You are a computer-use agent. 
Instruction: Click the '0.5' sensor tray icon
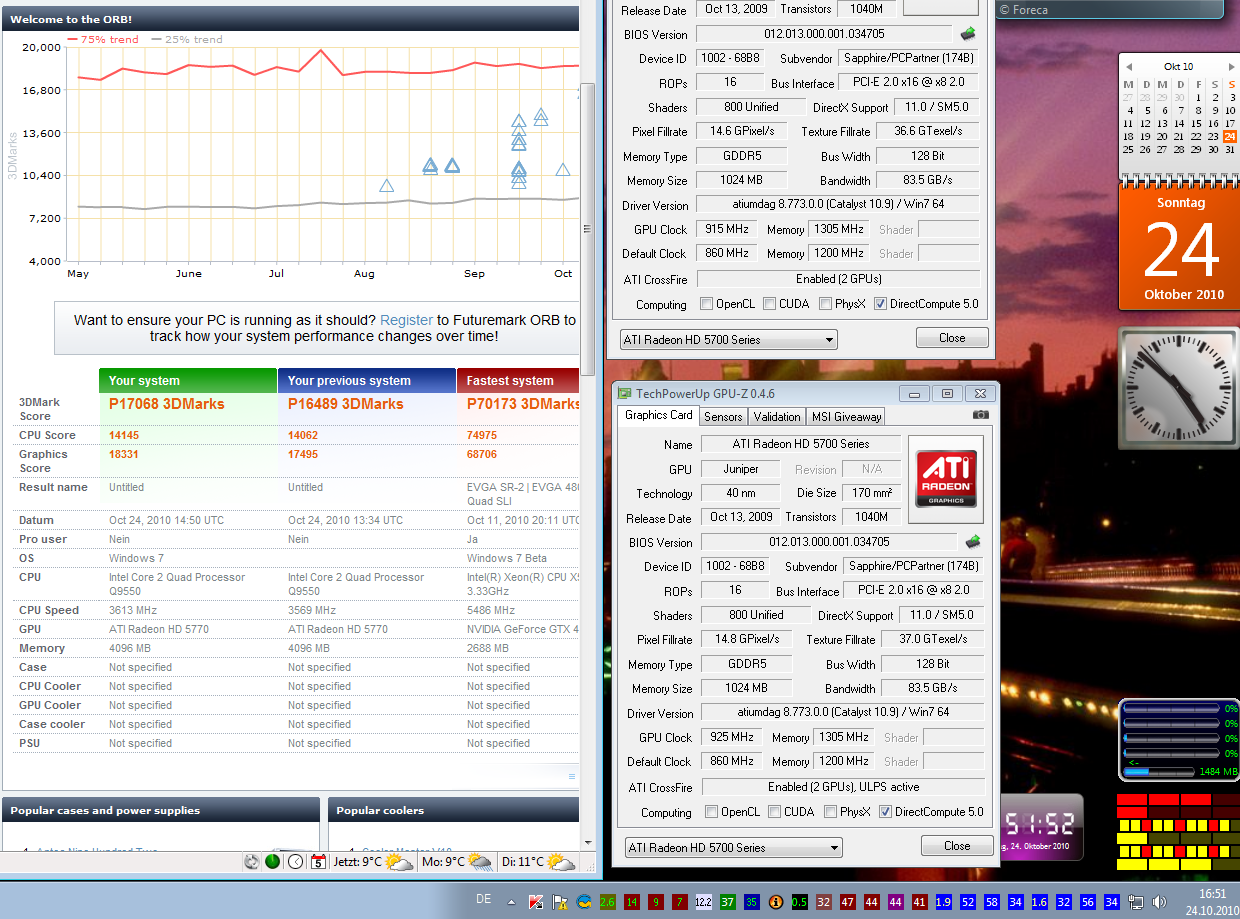tap(799, 902)
